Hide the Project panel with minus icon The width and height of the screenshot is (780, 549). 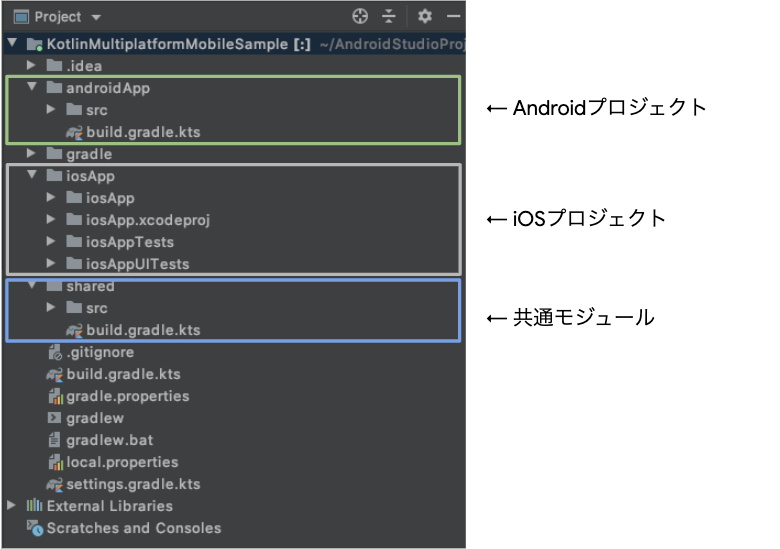click(x=453, y=16)
